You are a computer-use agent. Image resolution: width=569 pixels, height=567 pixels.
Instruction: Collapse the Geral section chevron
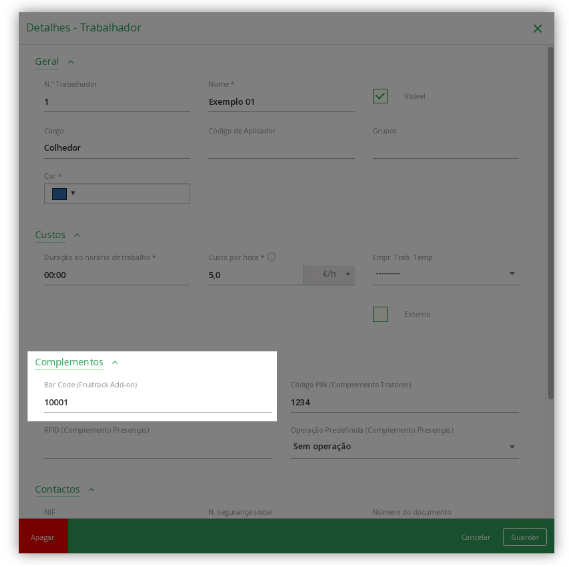click(x=71, y=62)
